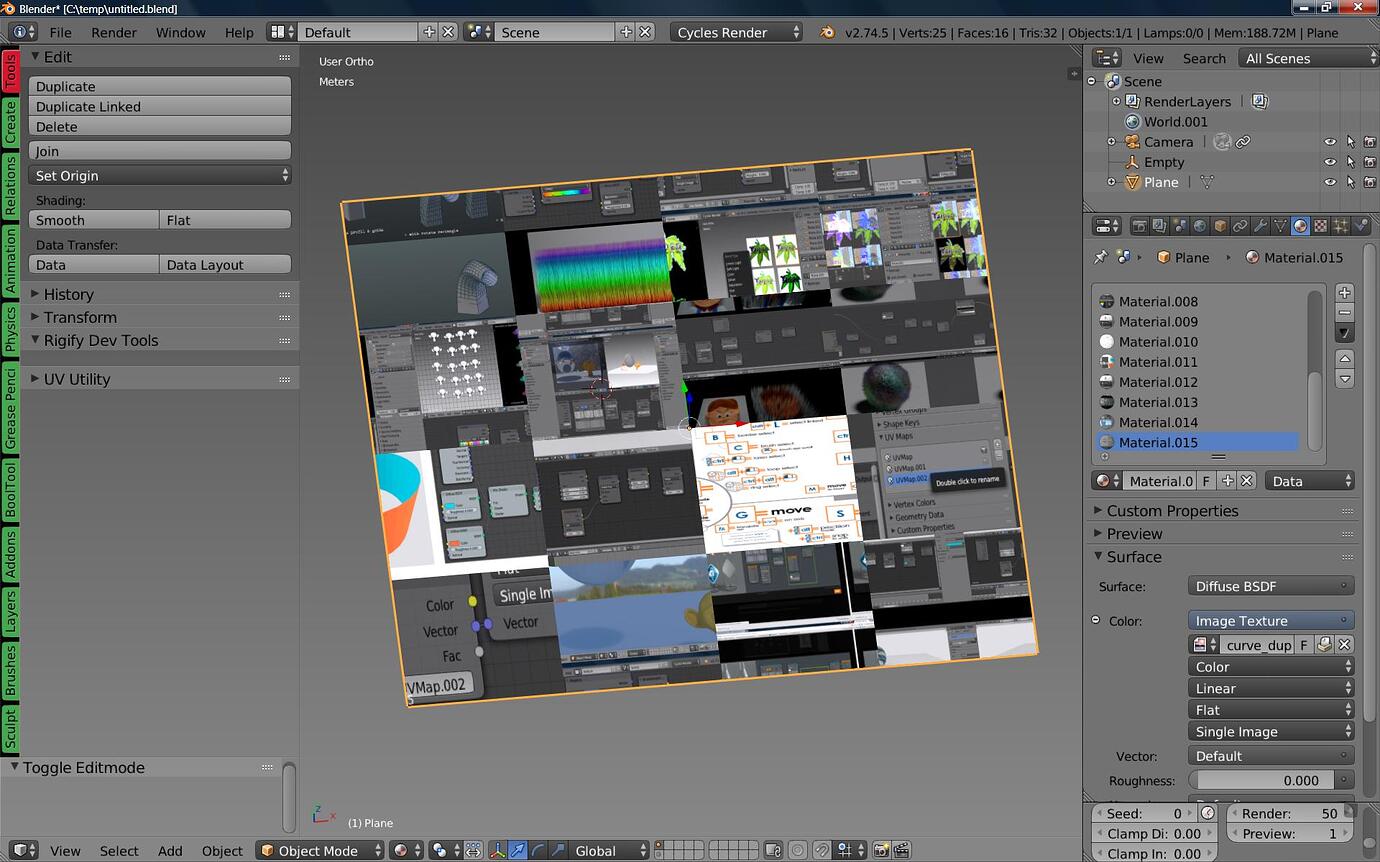Open the Window menu
The width and height of the screenshot is (1380, 862).
click(181, 32)
